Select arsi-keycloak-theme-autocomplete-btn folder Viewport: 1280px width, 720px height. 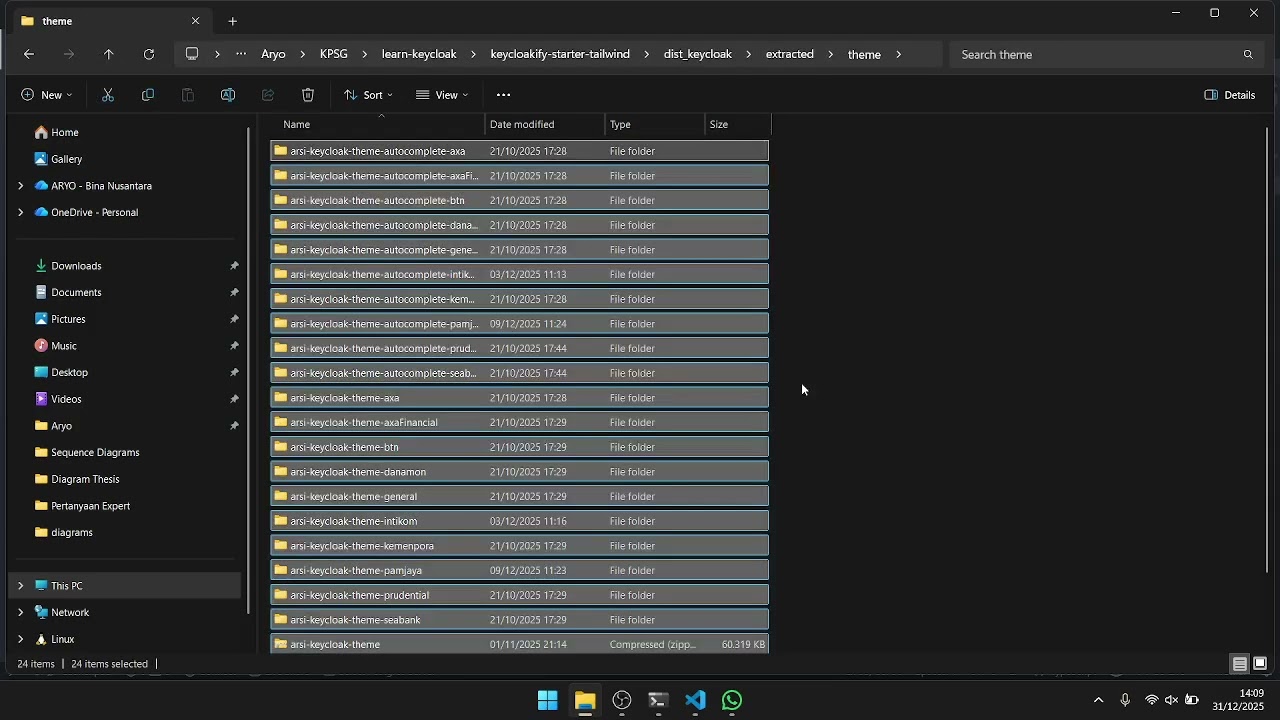tap(520, 200)
